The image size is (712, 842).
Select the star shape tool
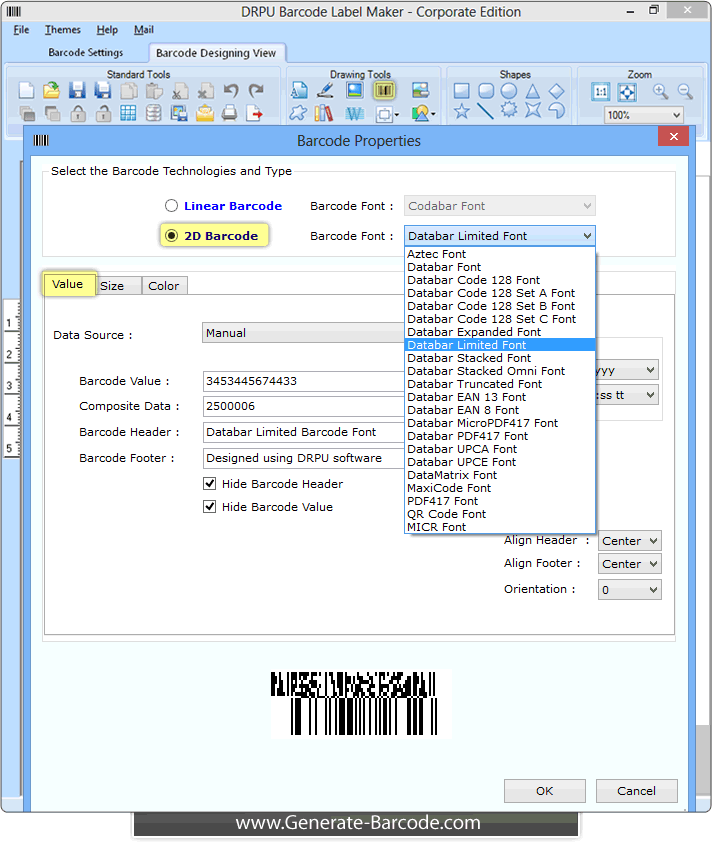[x=461, y=112]
